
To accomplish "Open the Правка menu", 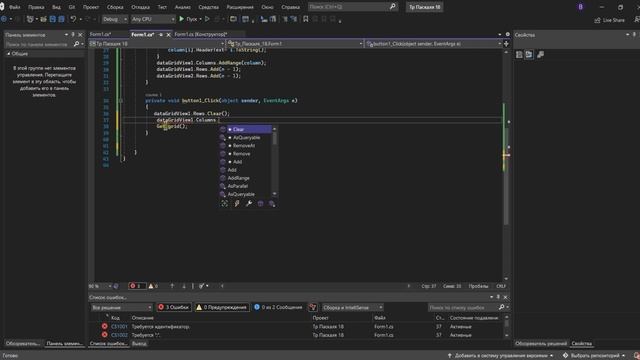I will click(36, 7).
